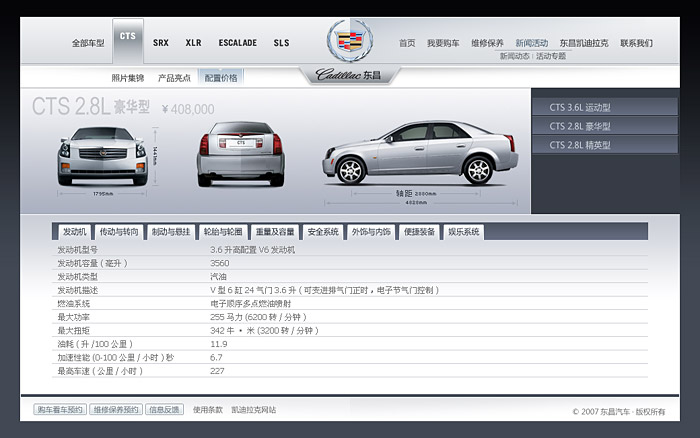This screenshot has height=438, width=700.
Task: Click the Cadillac 东昌 wordmark badge
Action: (x=348, y=75)
